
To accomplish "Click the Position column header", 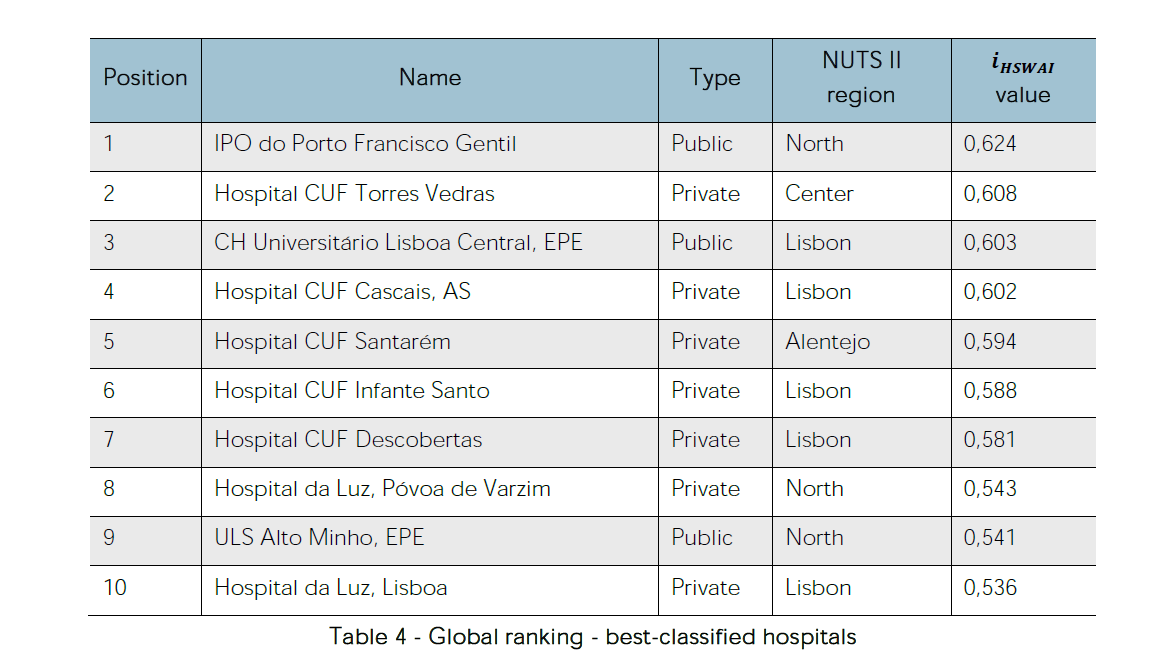I will [145, 78].
